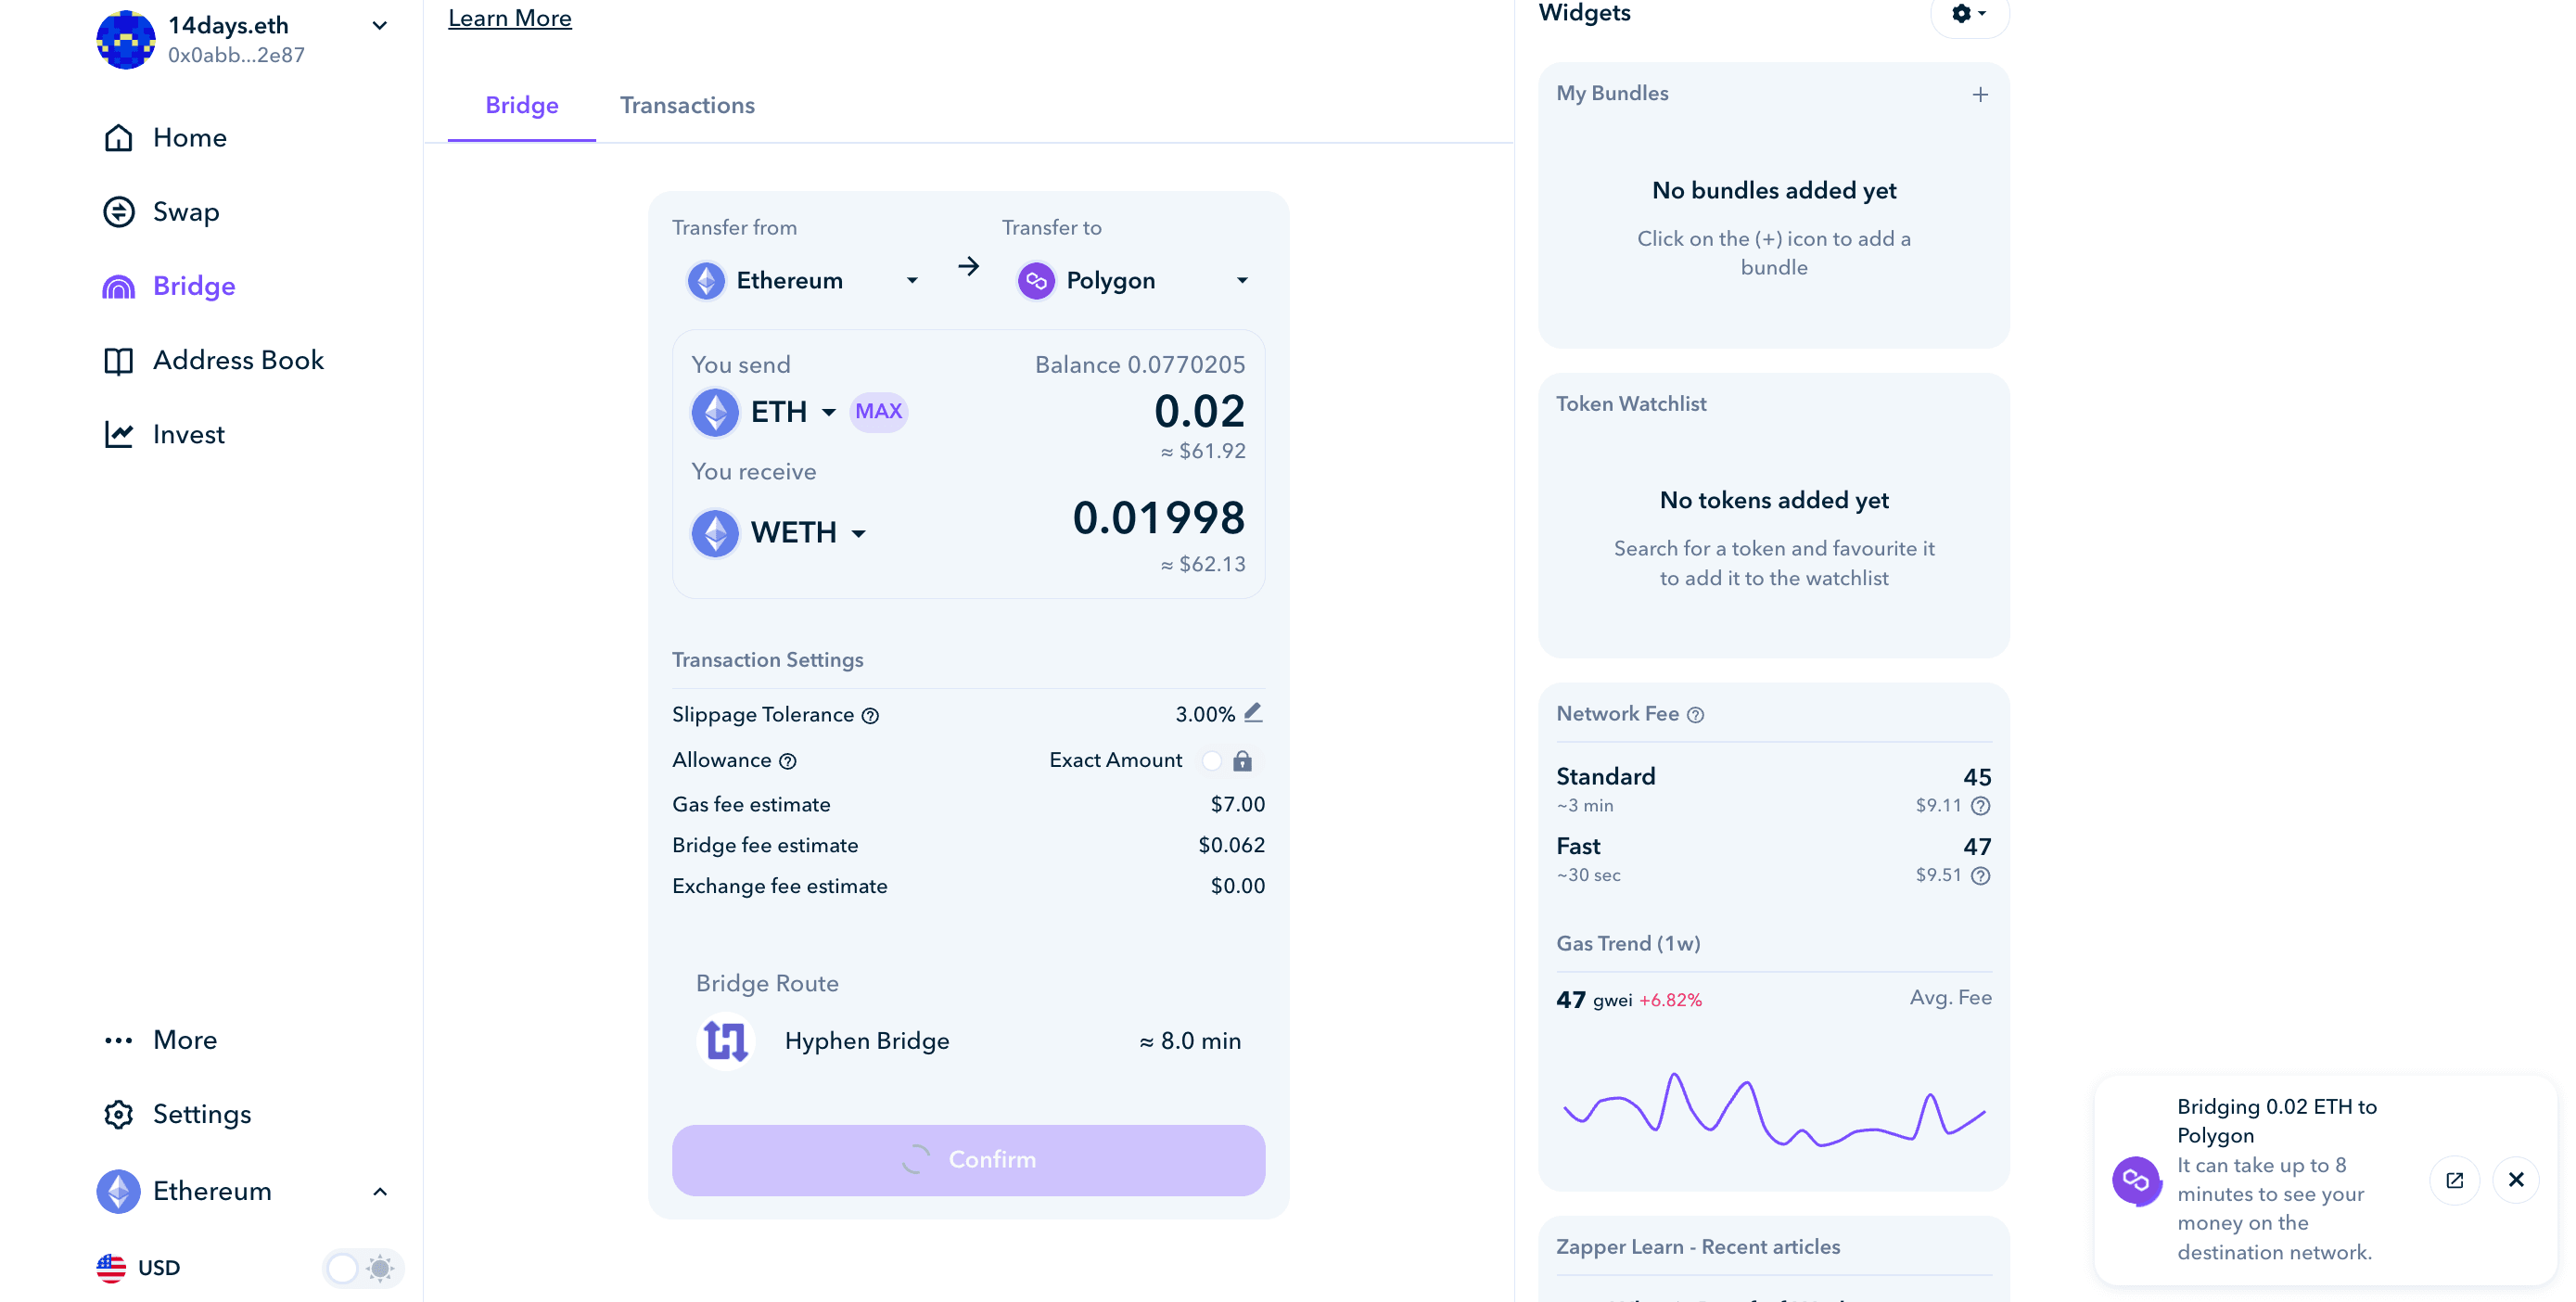2576x1302 pixels.
Task: Open the Widgets settings gear dropdown
Action: [1969, 14]
